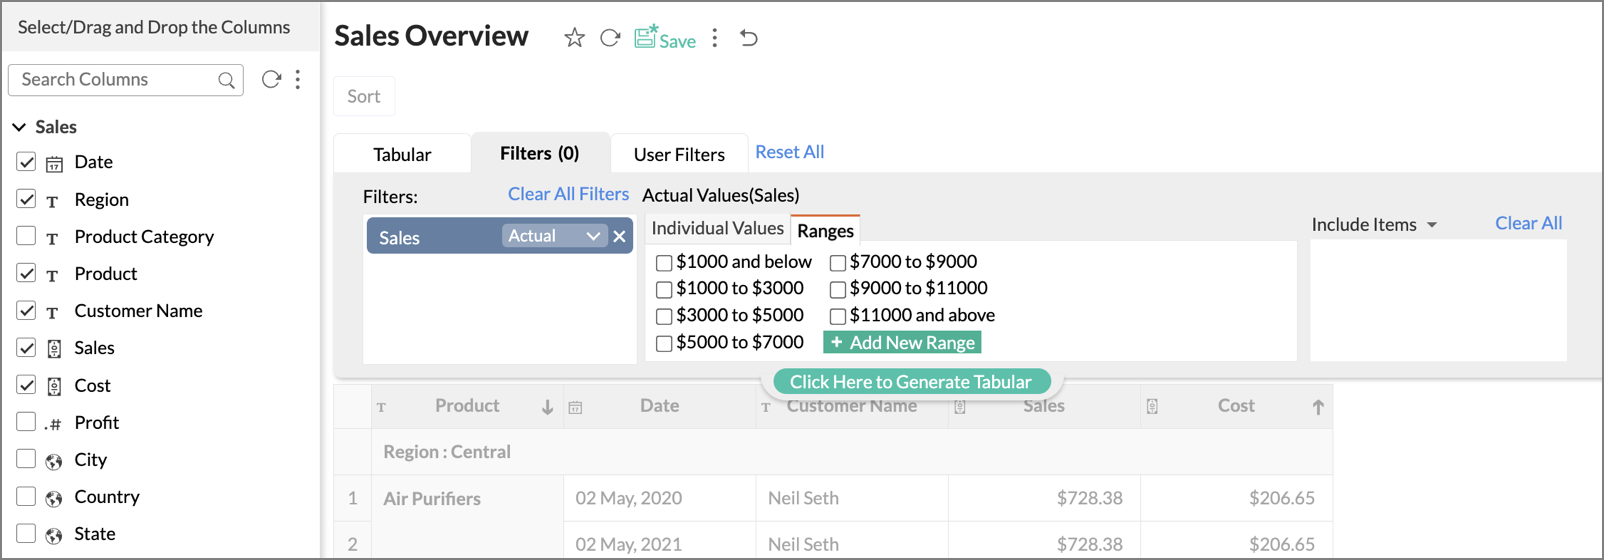Remove the Sales filter with X

620,236
